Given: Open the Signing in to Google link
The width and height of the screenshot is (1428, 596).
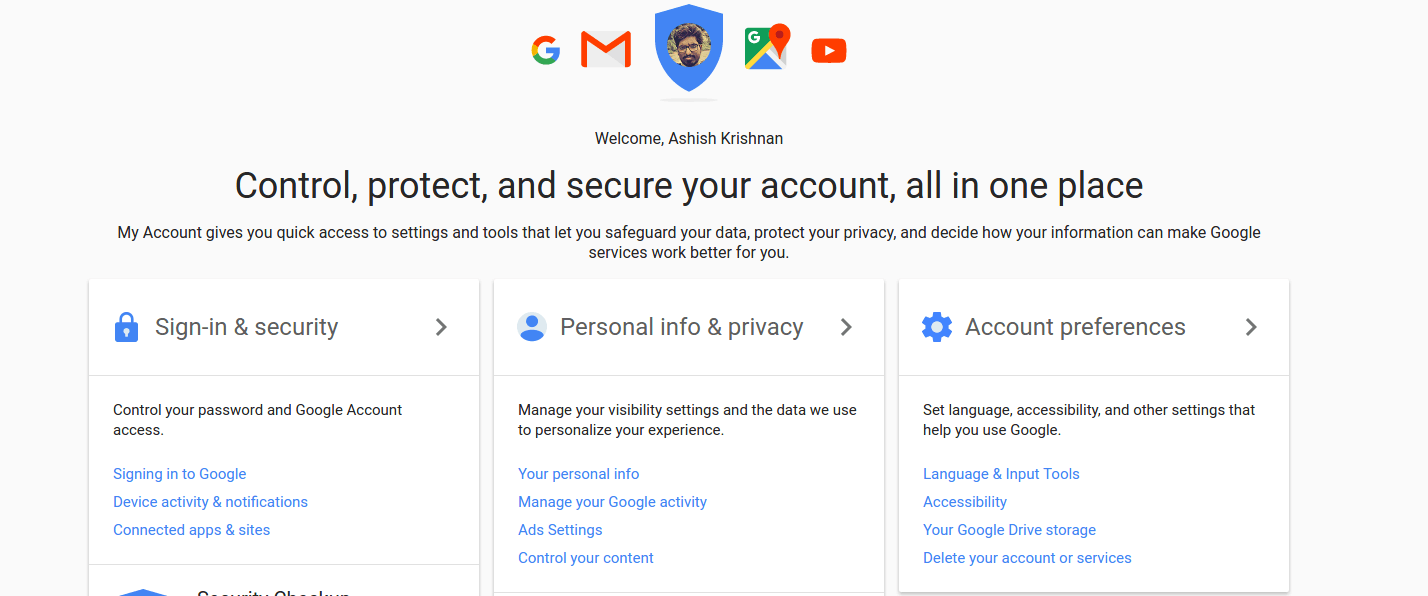Looking at the screenshot, I should (x=180, y=474).
